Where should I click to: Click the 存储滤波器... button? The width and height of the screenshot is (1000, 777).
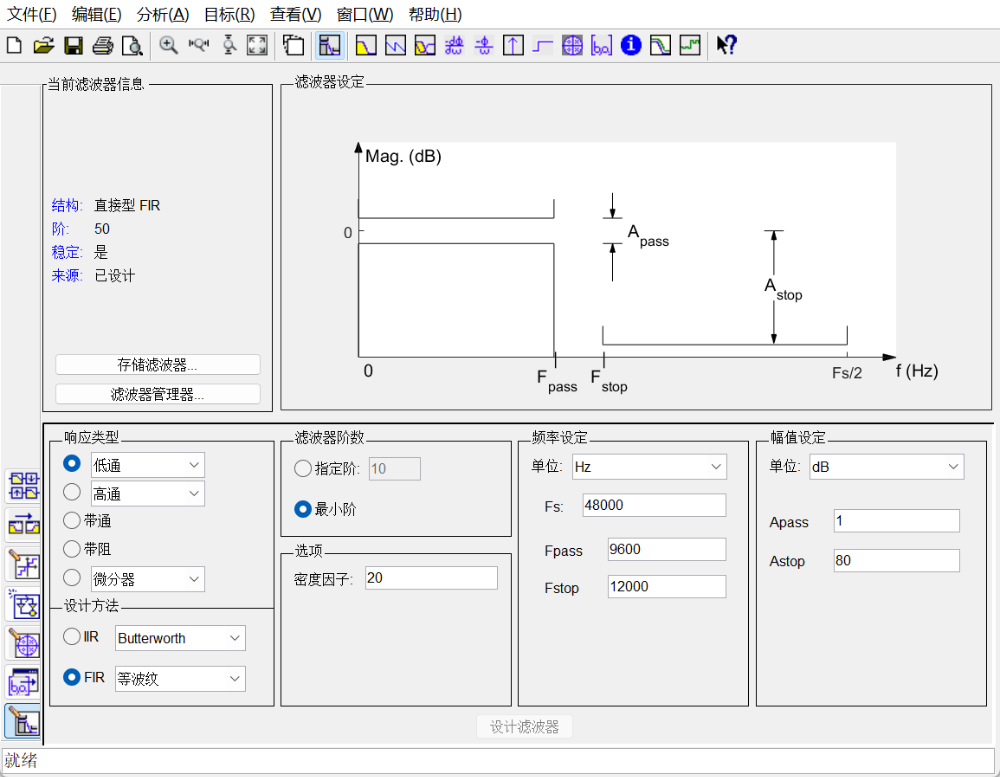coord(158,365)
